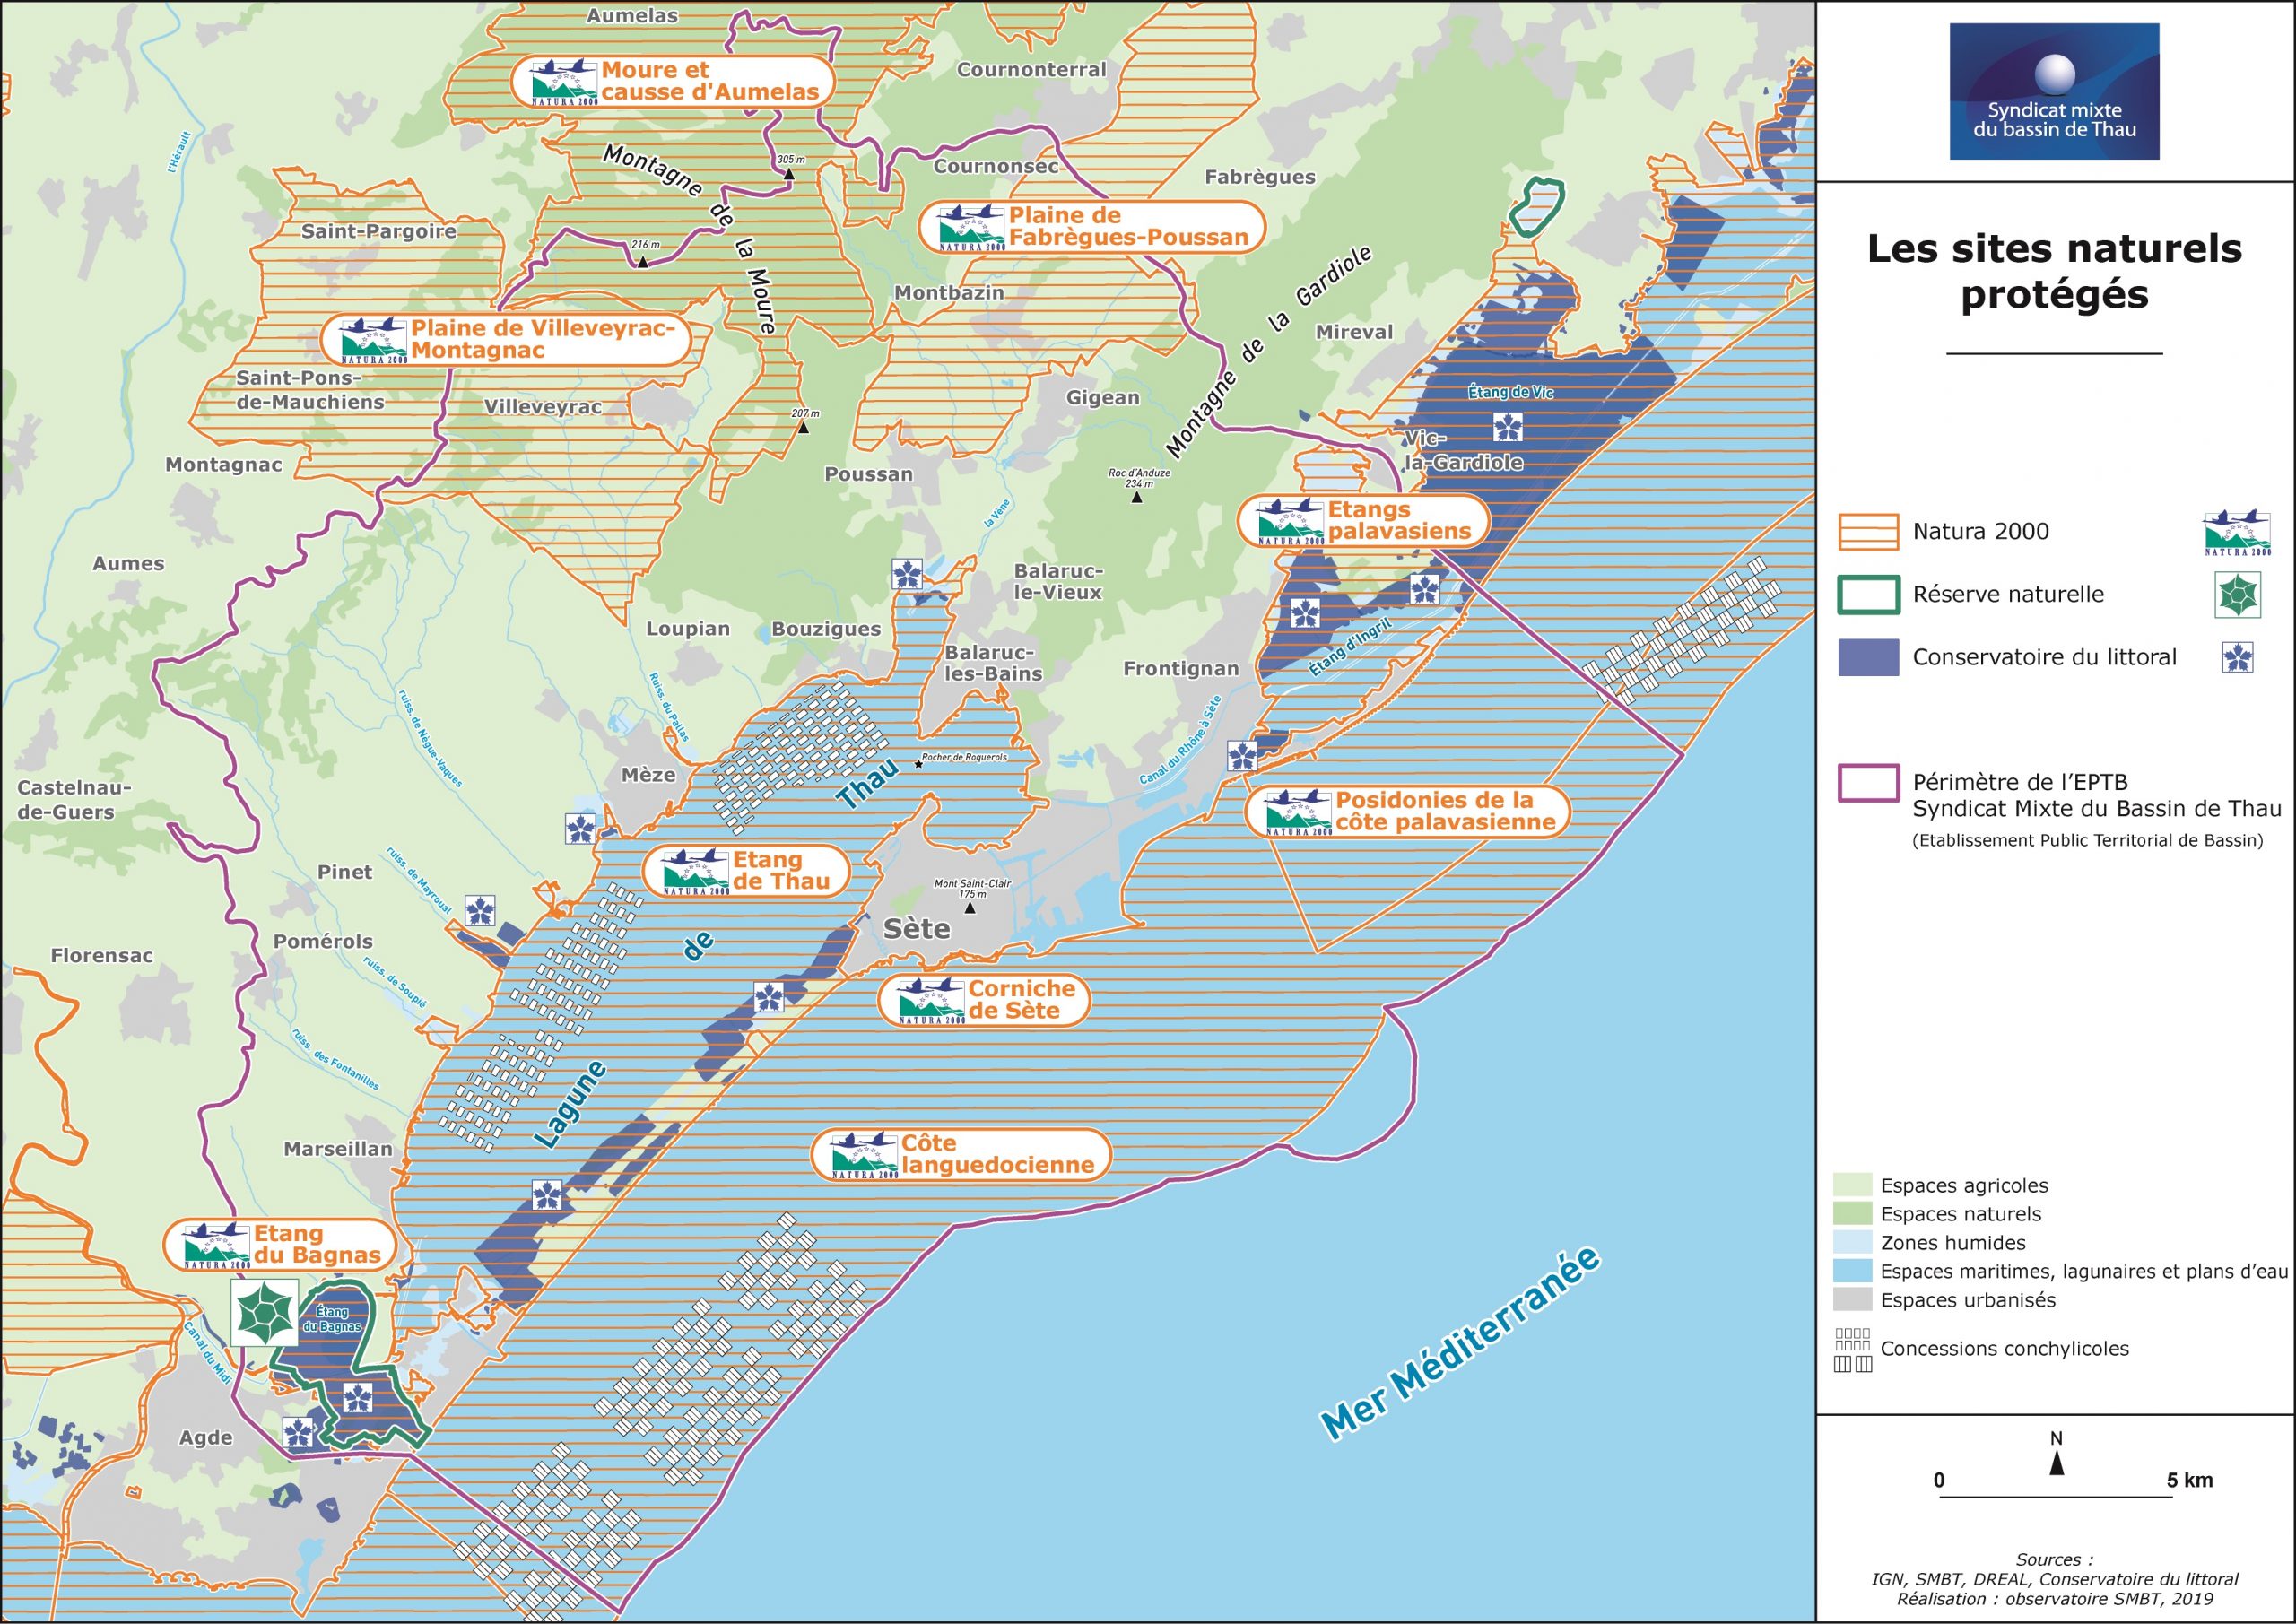
Task: Click the Espaces maritimes legend swatch
Action: pyautogui.click(x=1852, y=1271)
